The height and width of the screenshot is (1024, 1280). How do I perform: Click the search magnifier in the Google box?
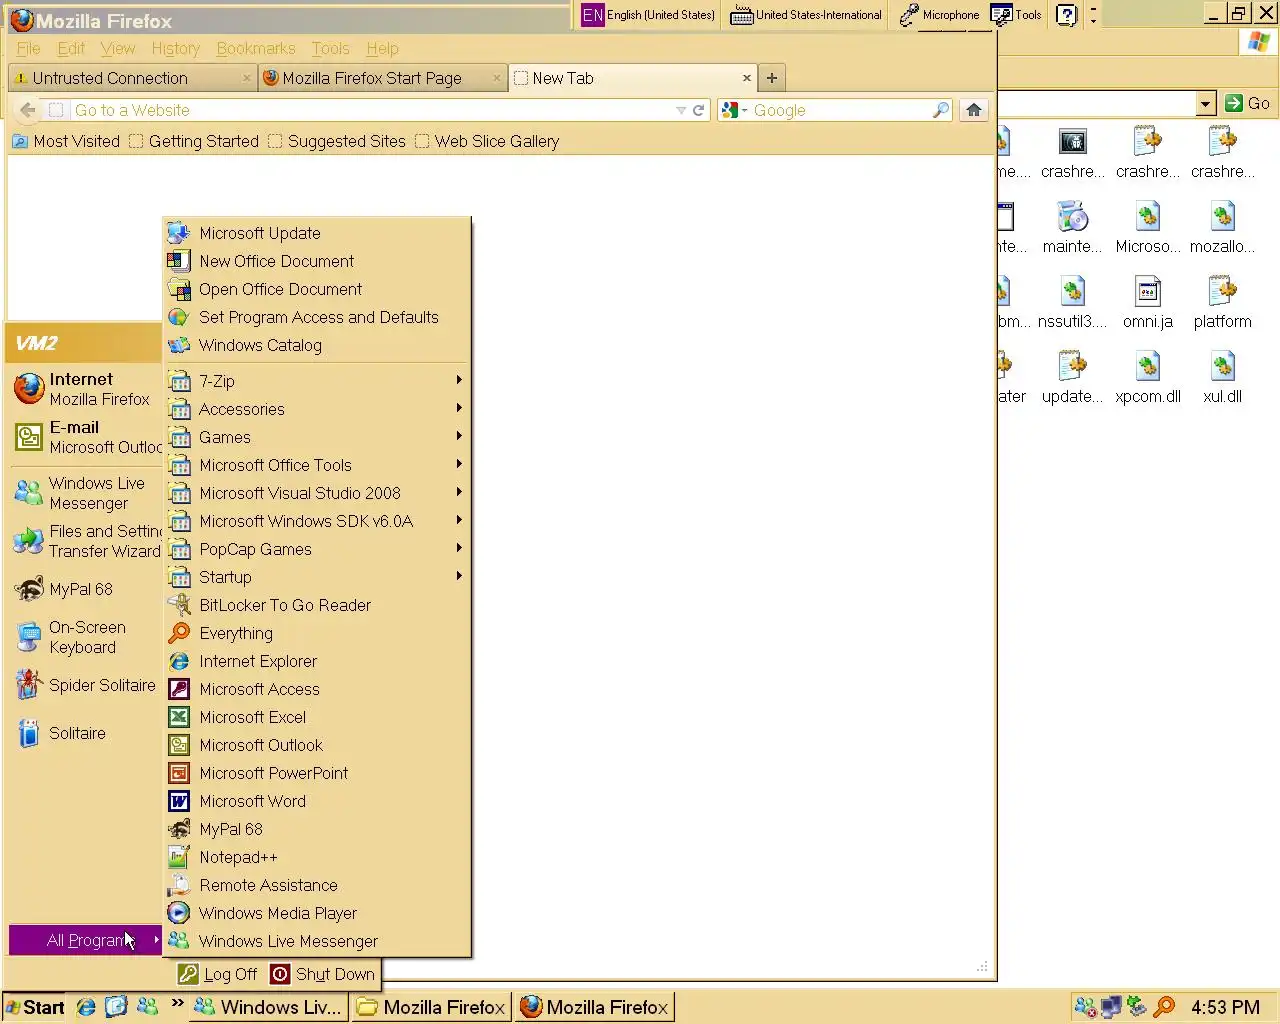940,110
